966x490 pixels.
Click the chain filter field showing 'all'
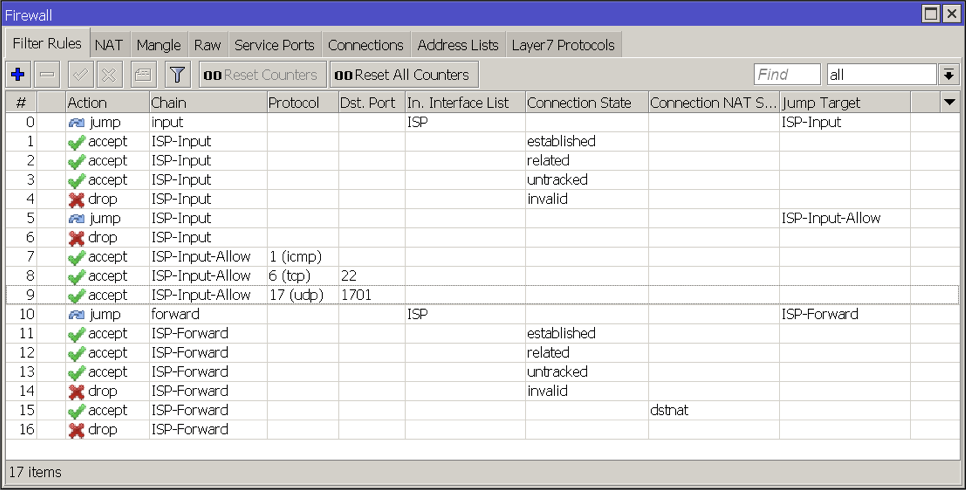coord(882,75)
